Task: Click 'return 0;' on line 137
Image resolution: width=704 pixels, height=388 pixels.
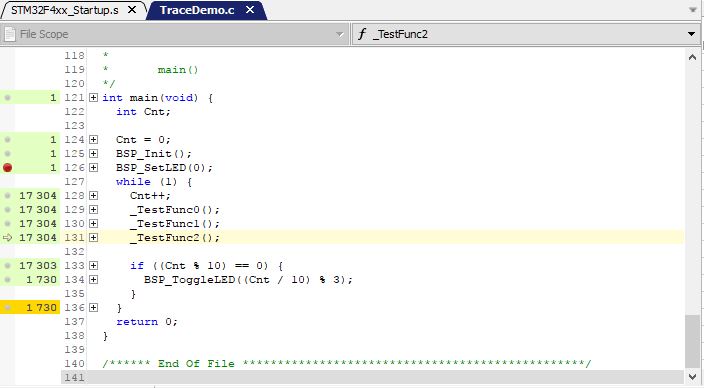Action: [x=147, y=322]
